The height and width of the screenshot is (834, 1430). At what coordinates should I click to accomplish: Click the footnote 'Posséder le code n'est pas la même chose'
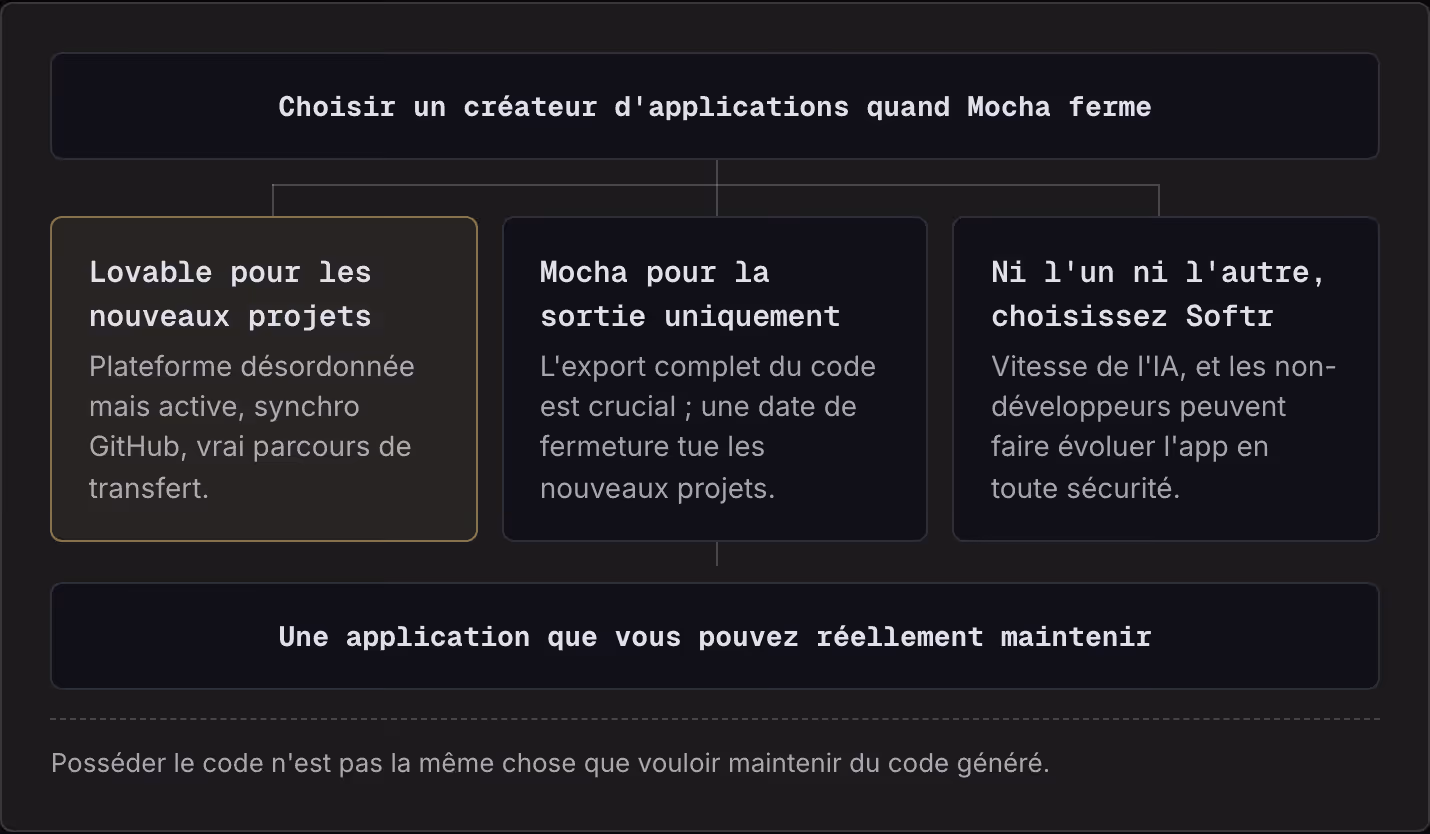(550, 763)
